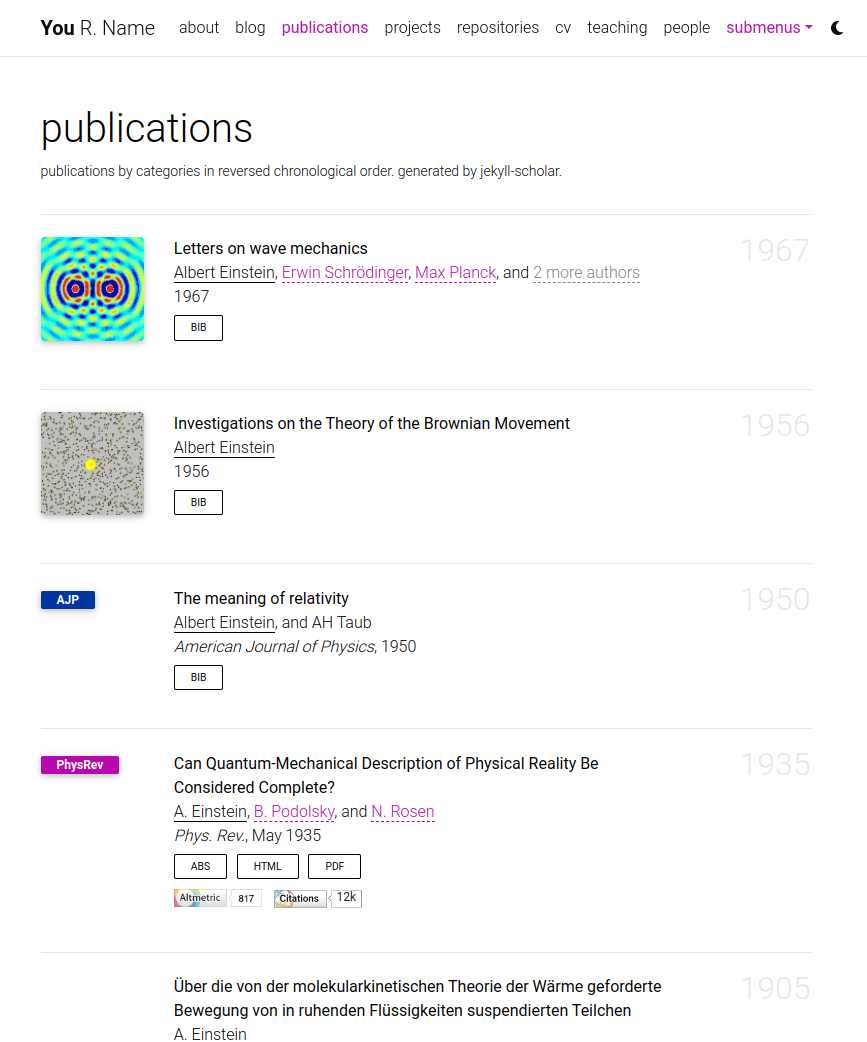Toggle dark mode with the moon icon

click(836, 28)
